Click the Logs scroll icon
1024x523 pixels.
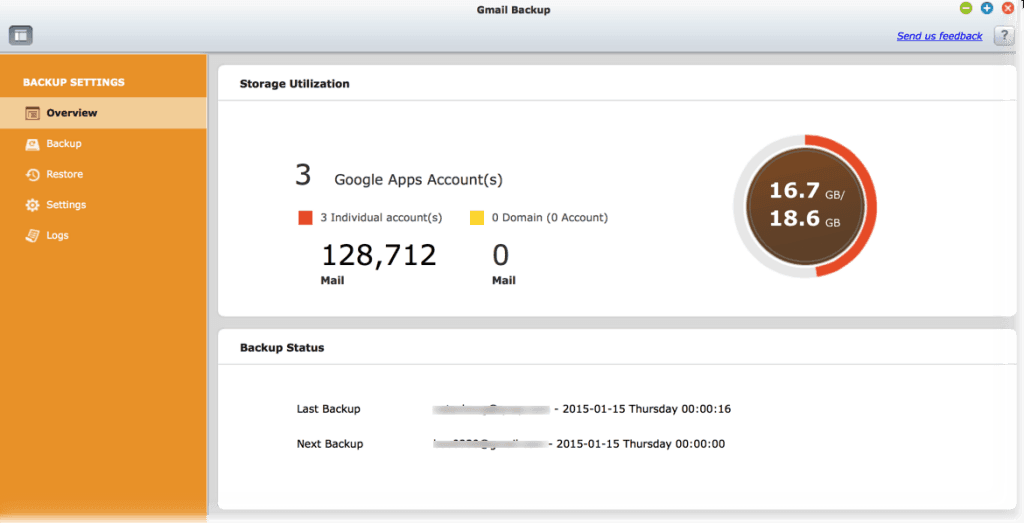pos(32,236)
